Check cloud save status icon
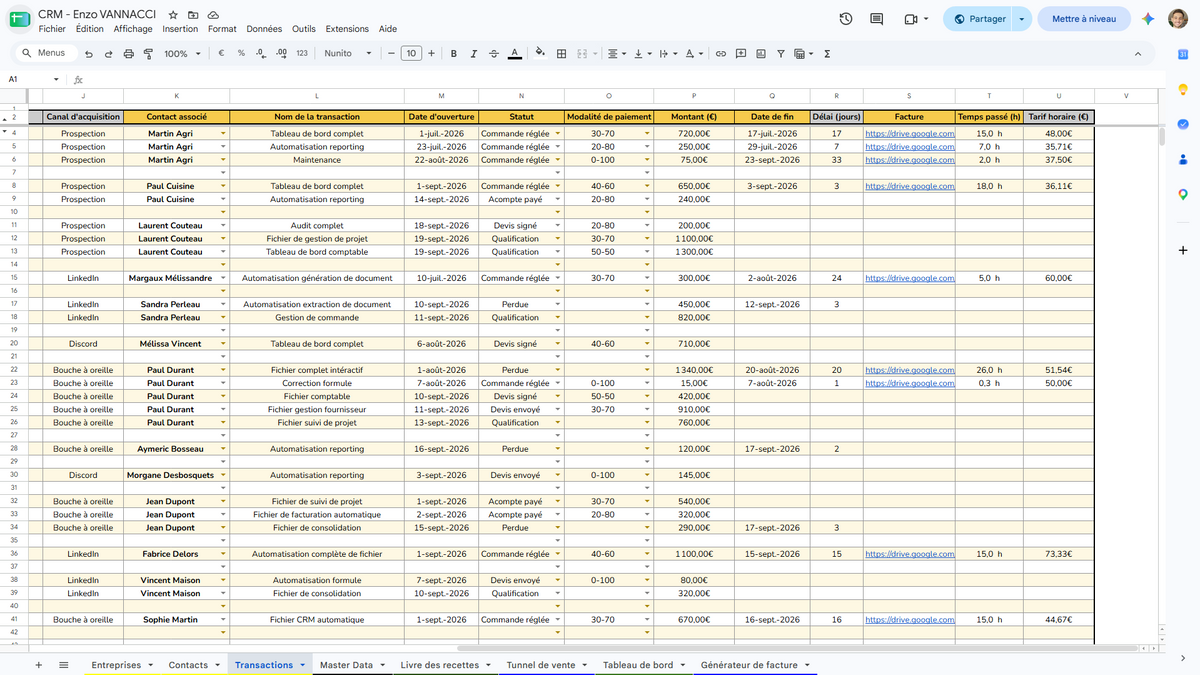This screenshot has width=1200, height=675. pyautogui.click(x=213, y=15)
